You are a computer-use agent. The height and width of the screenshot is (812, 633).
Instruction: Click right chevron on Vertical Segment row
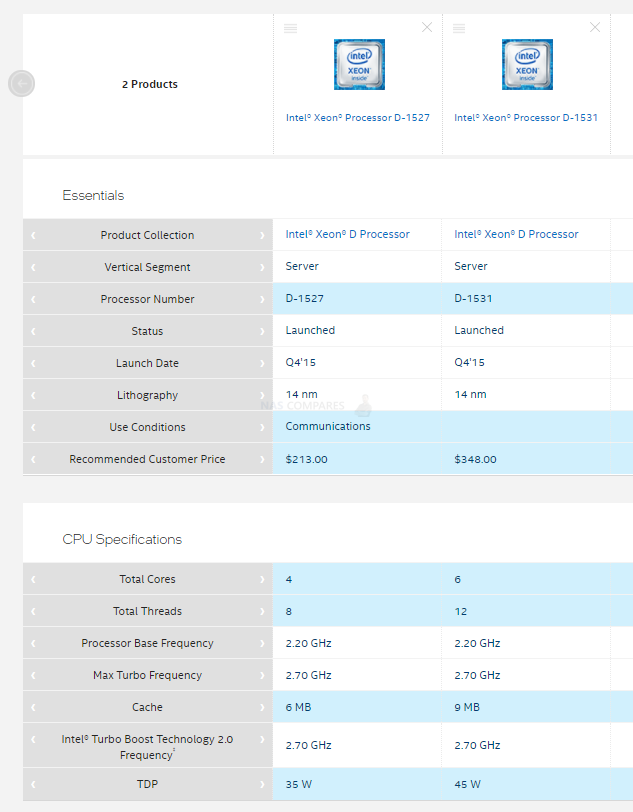point(262,268)
